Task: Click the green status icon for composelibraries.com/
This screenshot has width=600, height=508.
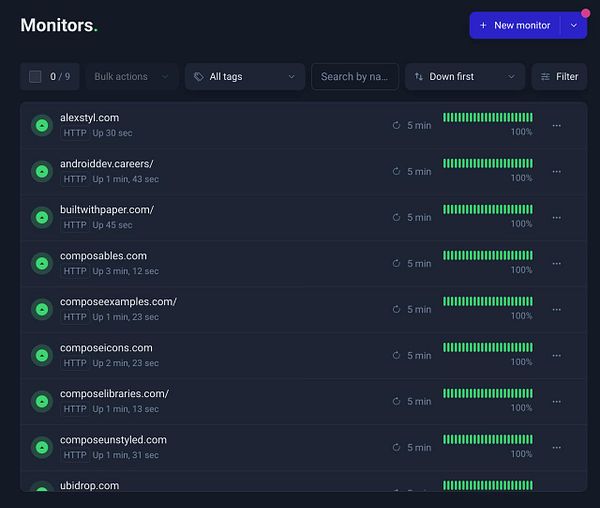Action: pyautogui.click(x=42, y=401)
